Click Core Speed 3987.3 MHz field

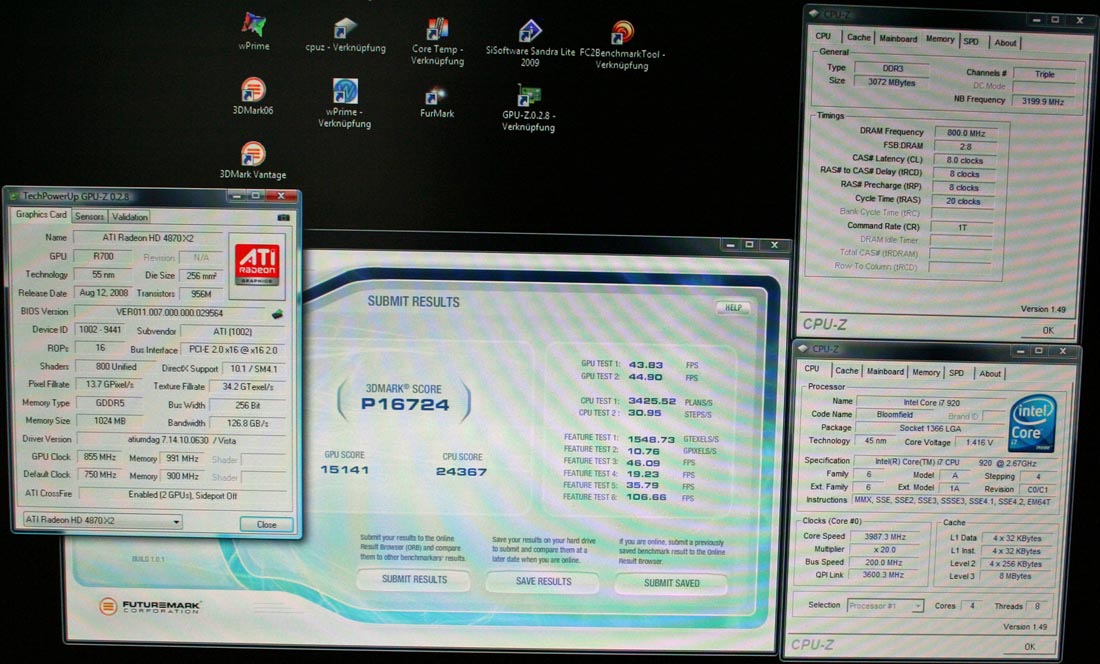884,536
